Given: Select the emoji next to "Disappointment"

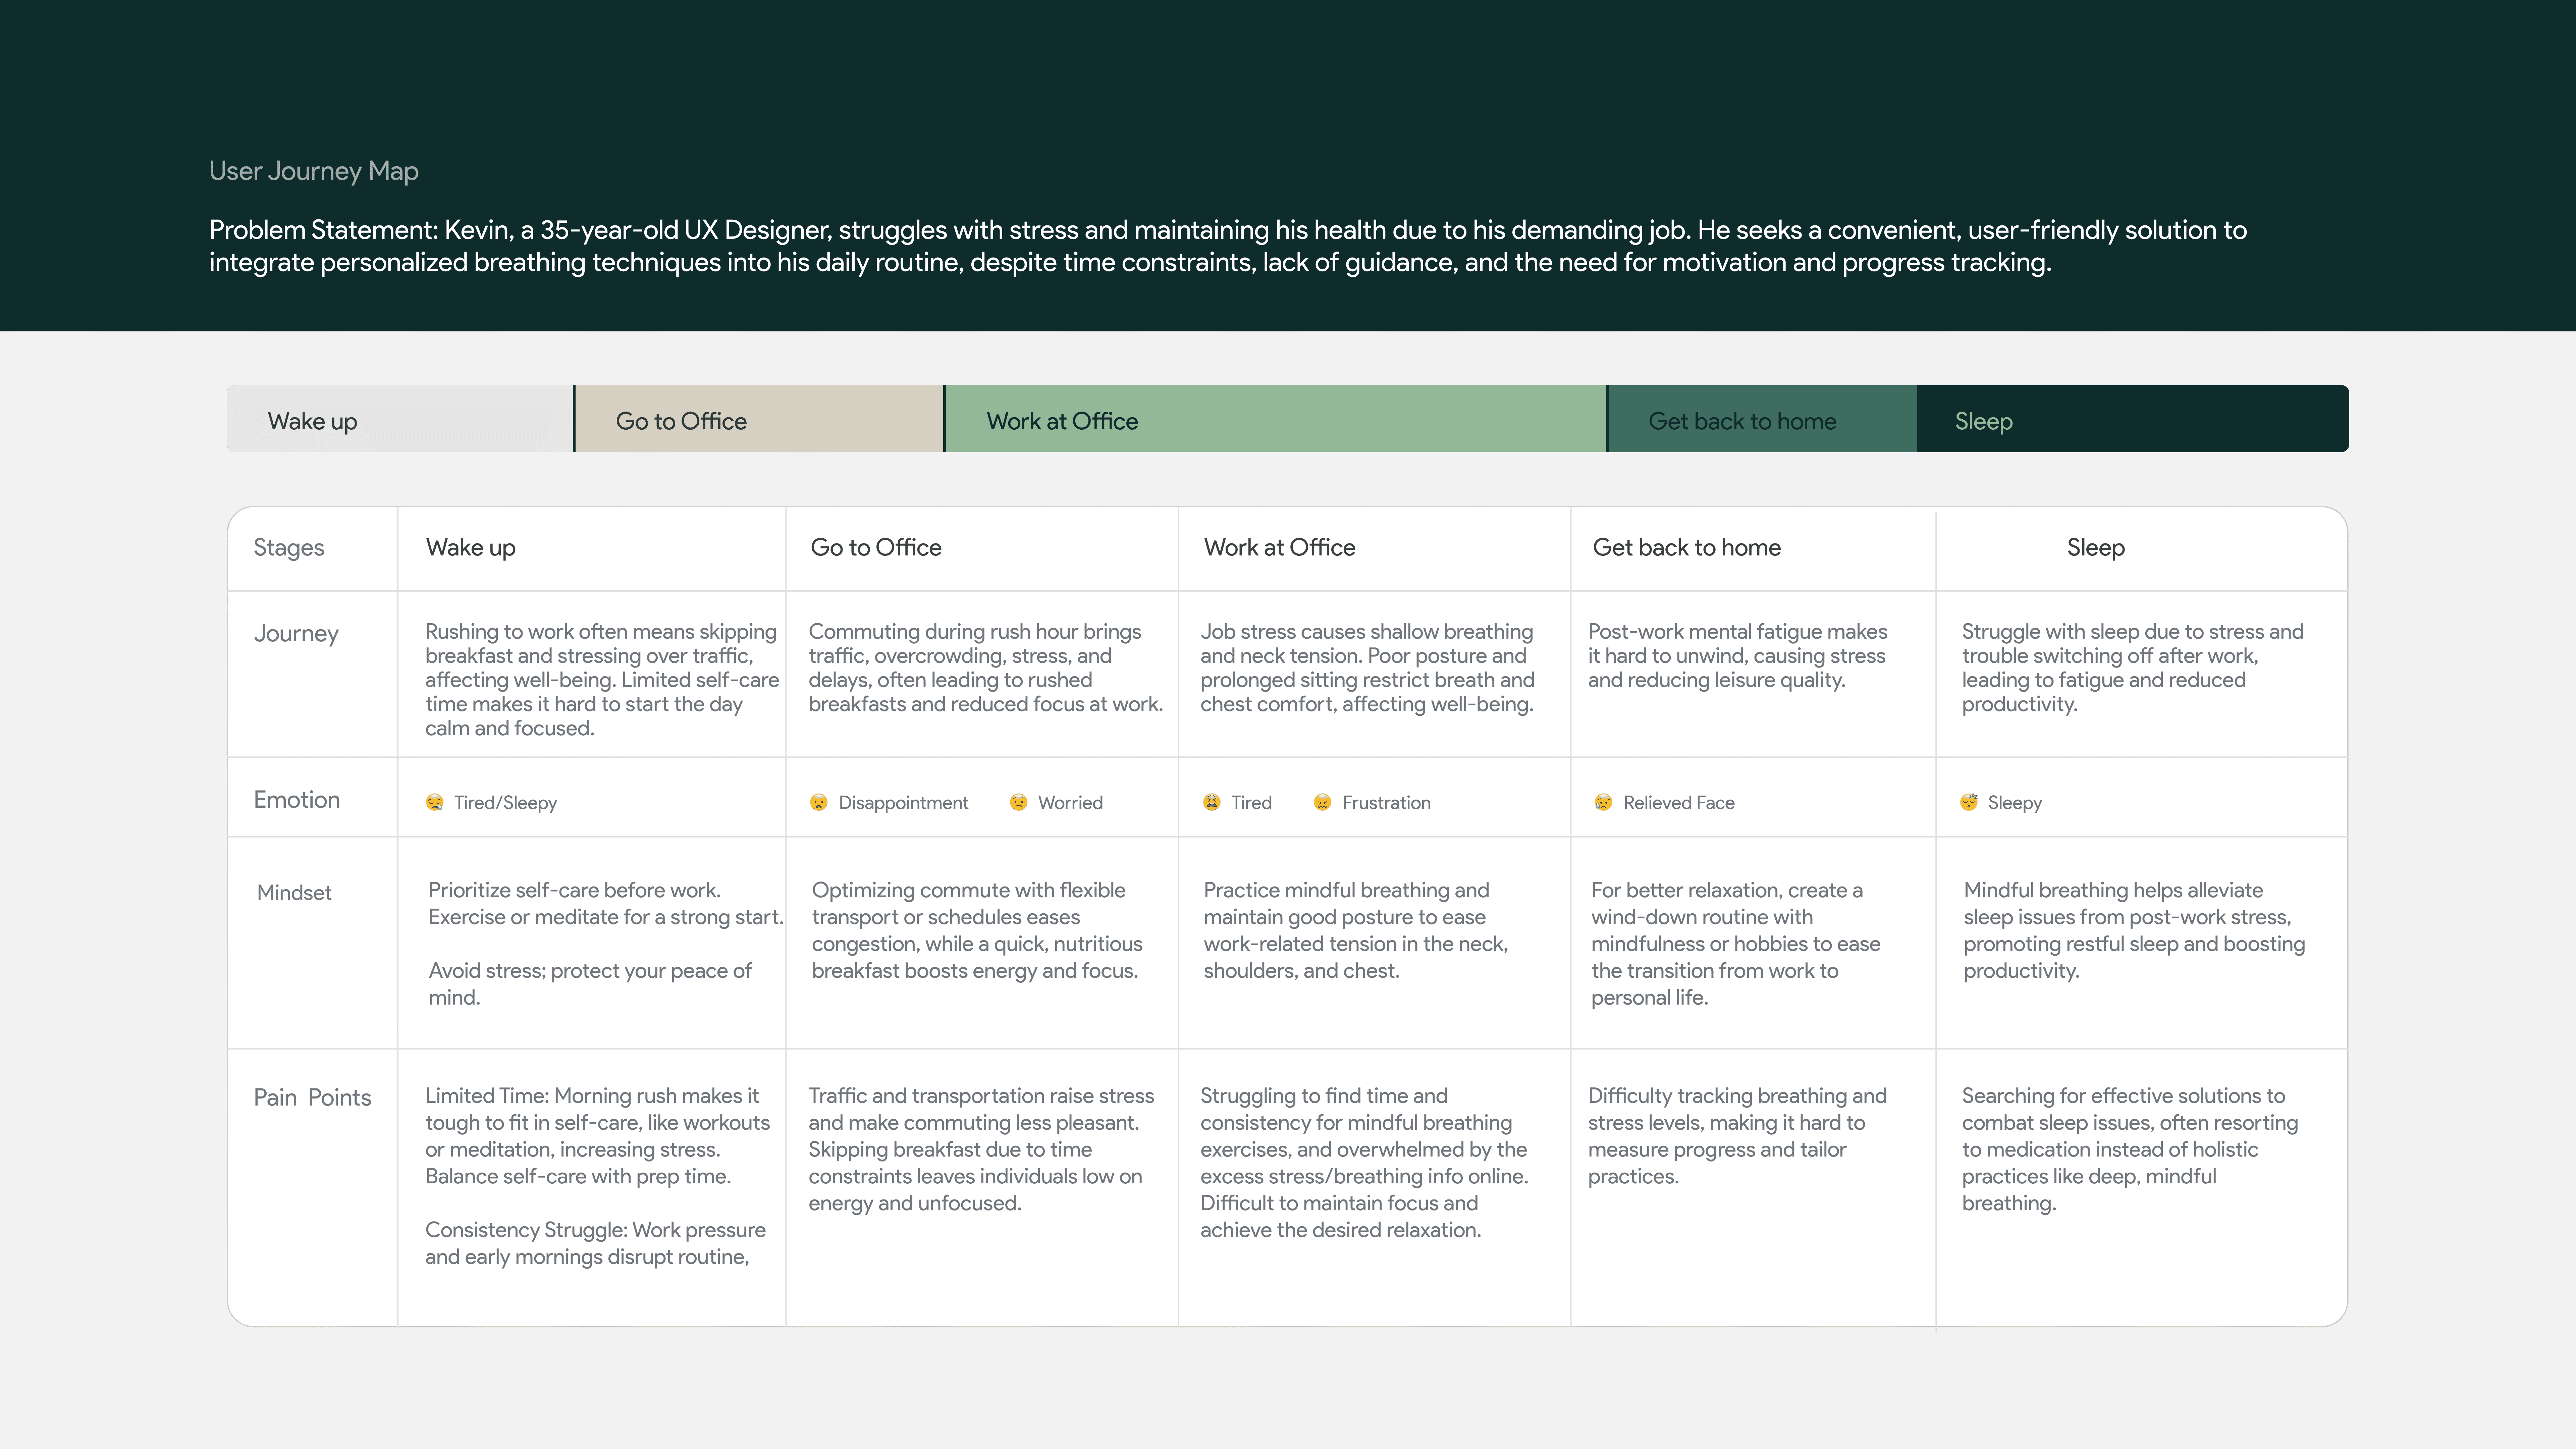Looking at the screenshot, I should pos(819,802).
